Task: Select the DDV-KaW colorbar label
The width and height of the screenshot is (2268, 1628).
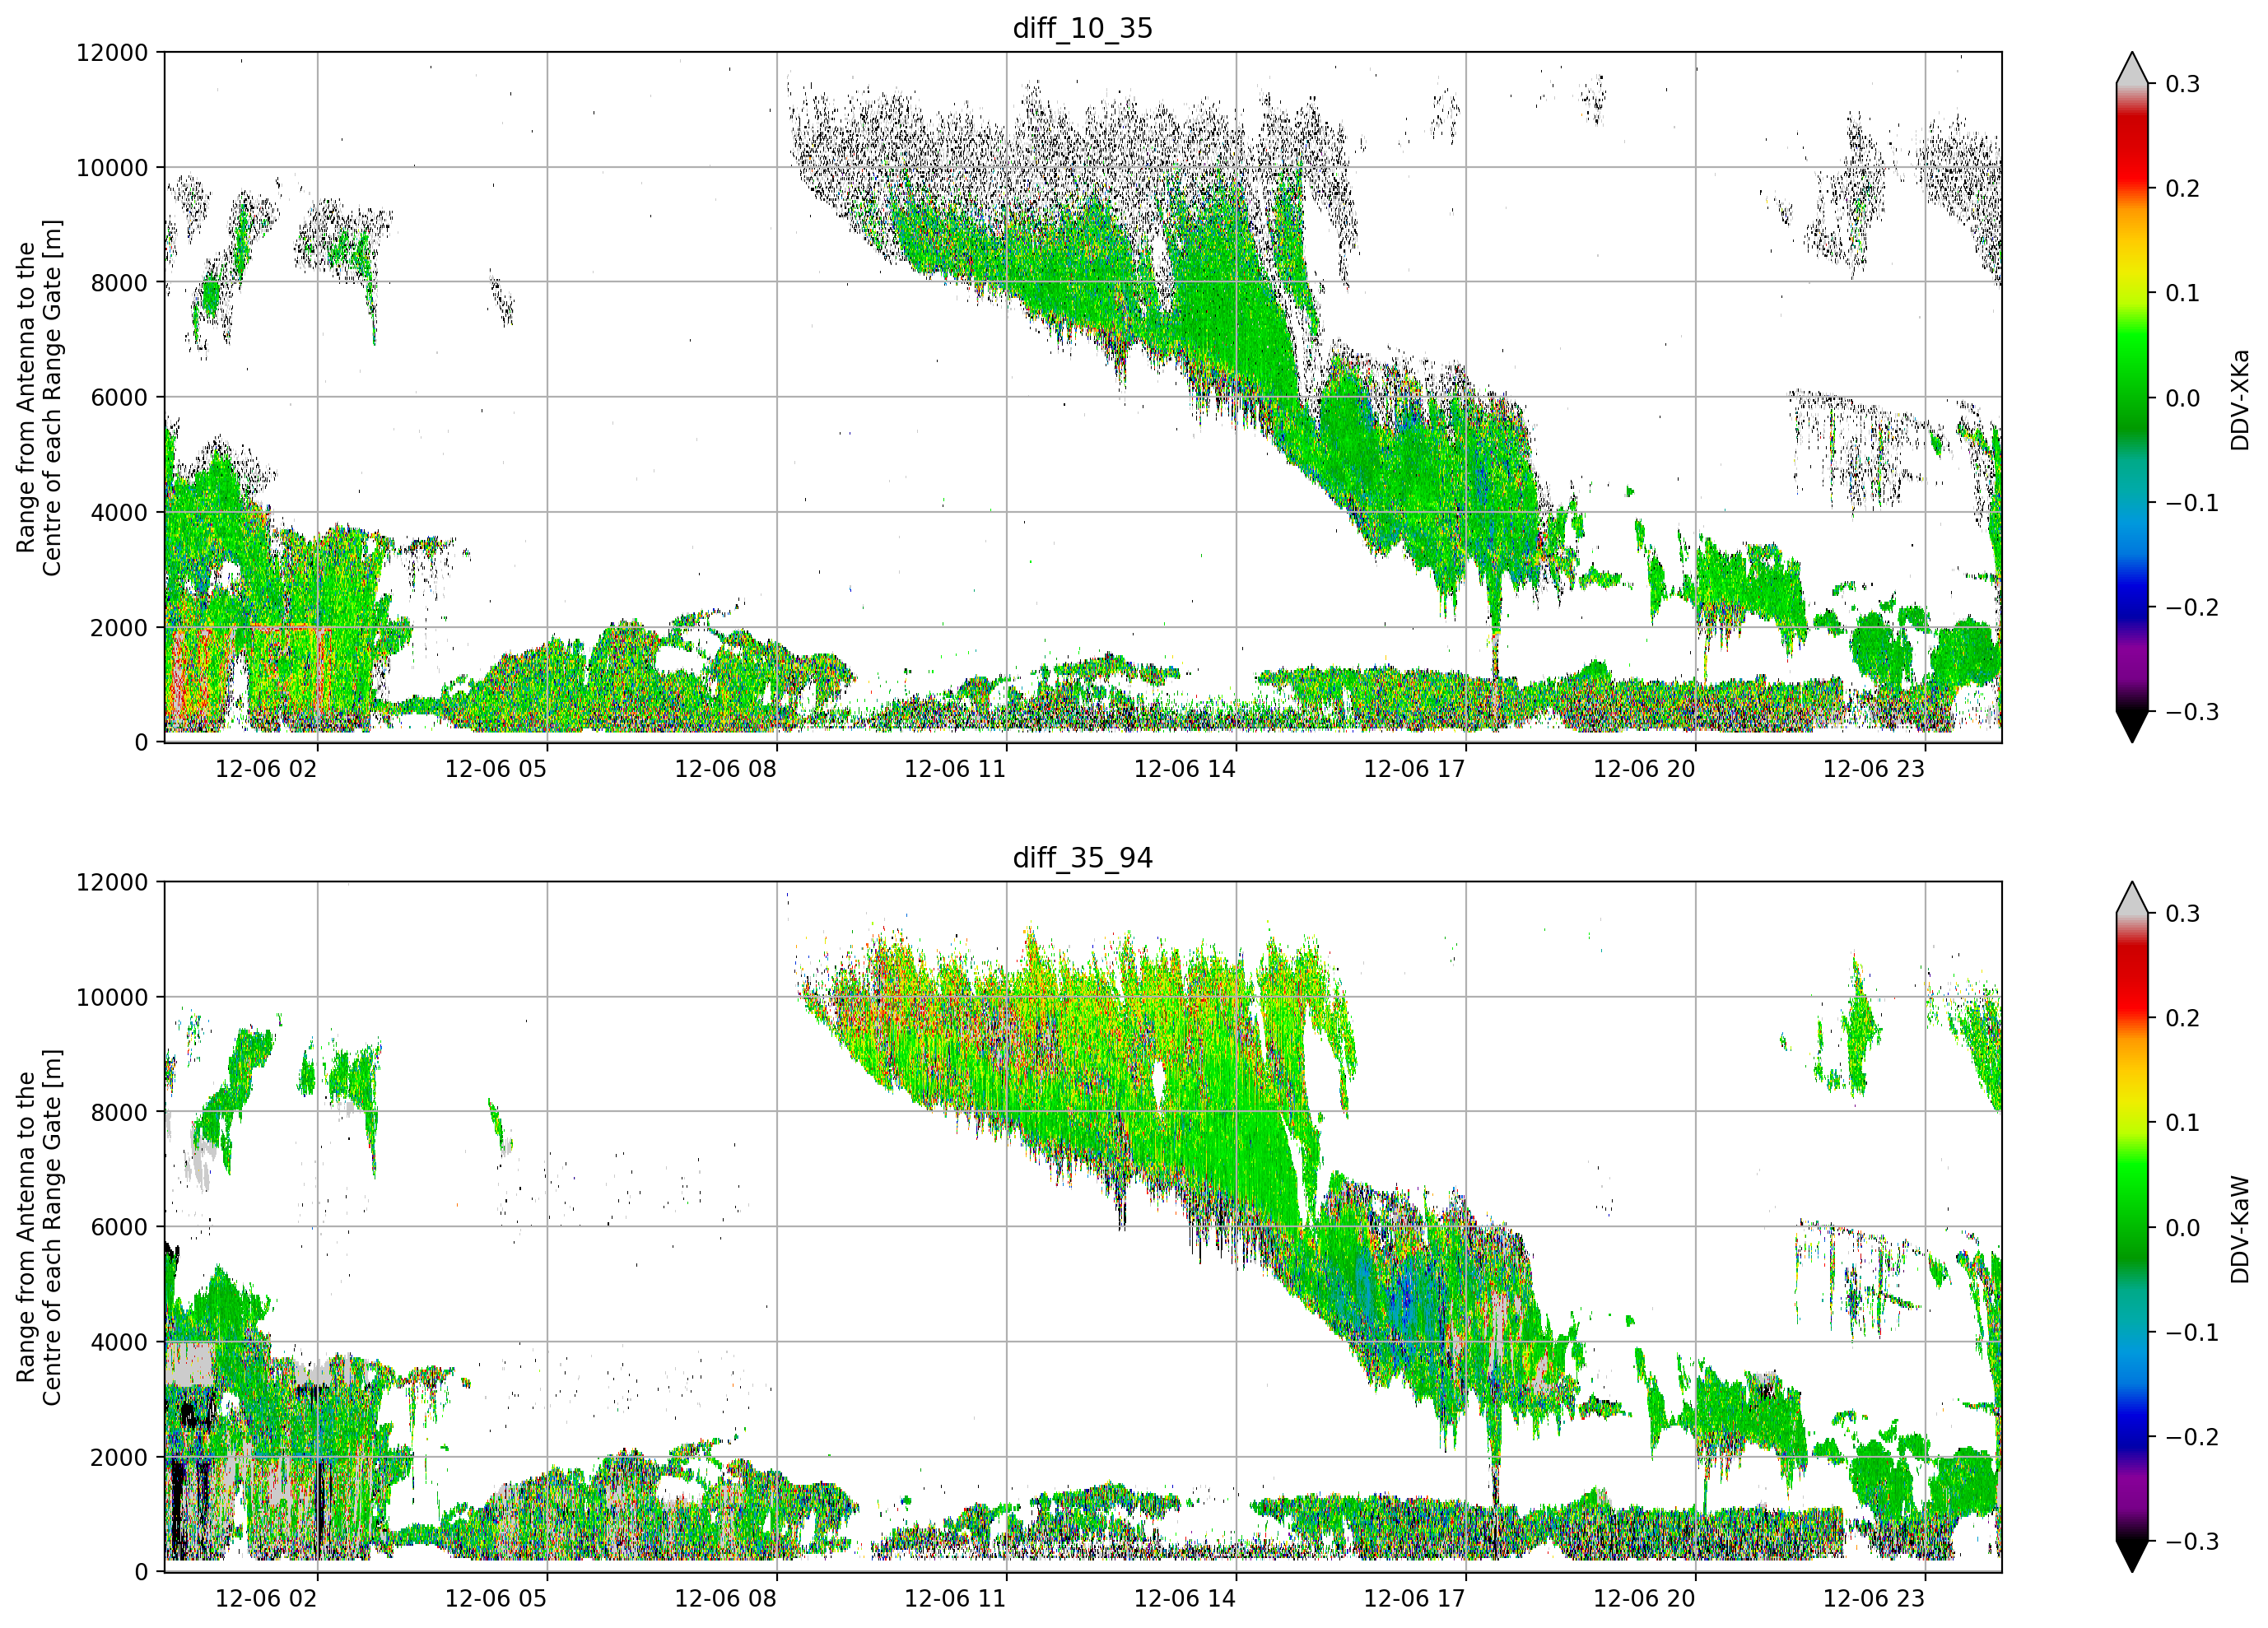Action: point(2240,1229)
